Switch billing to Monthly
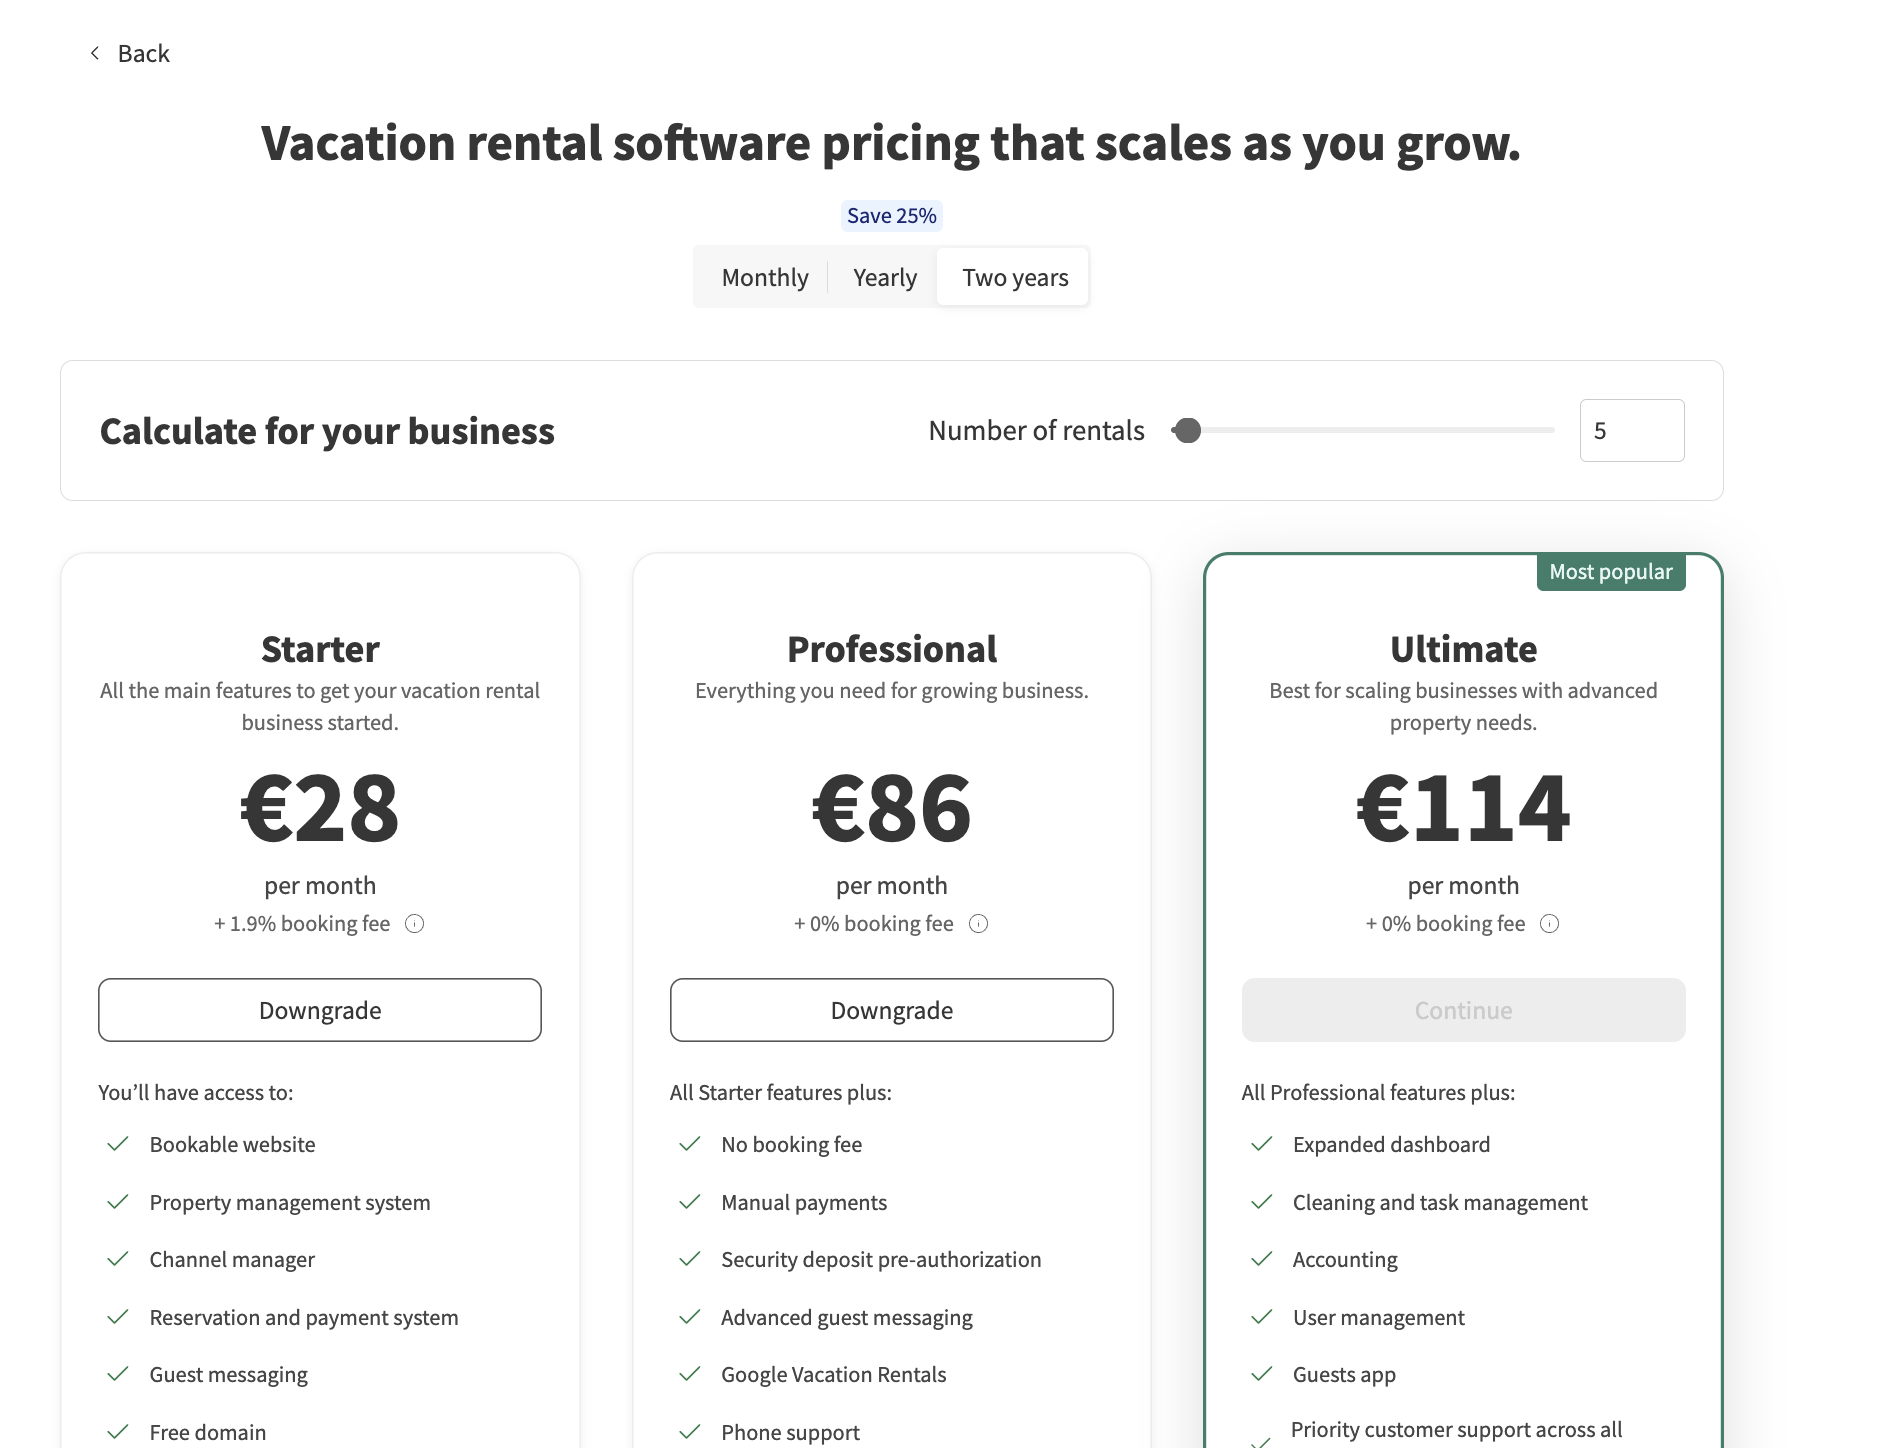Viewport: 1882px width, 1448px height. click(x=765, y=277)
